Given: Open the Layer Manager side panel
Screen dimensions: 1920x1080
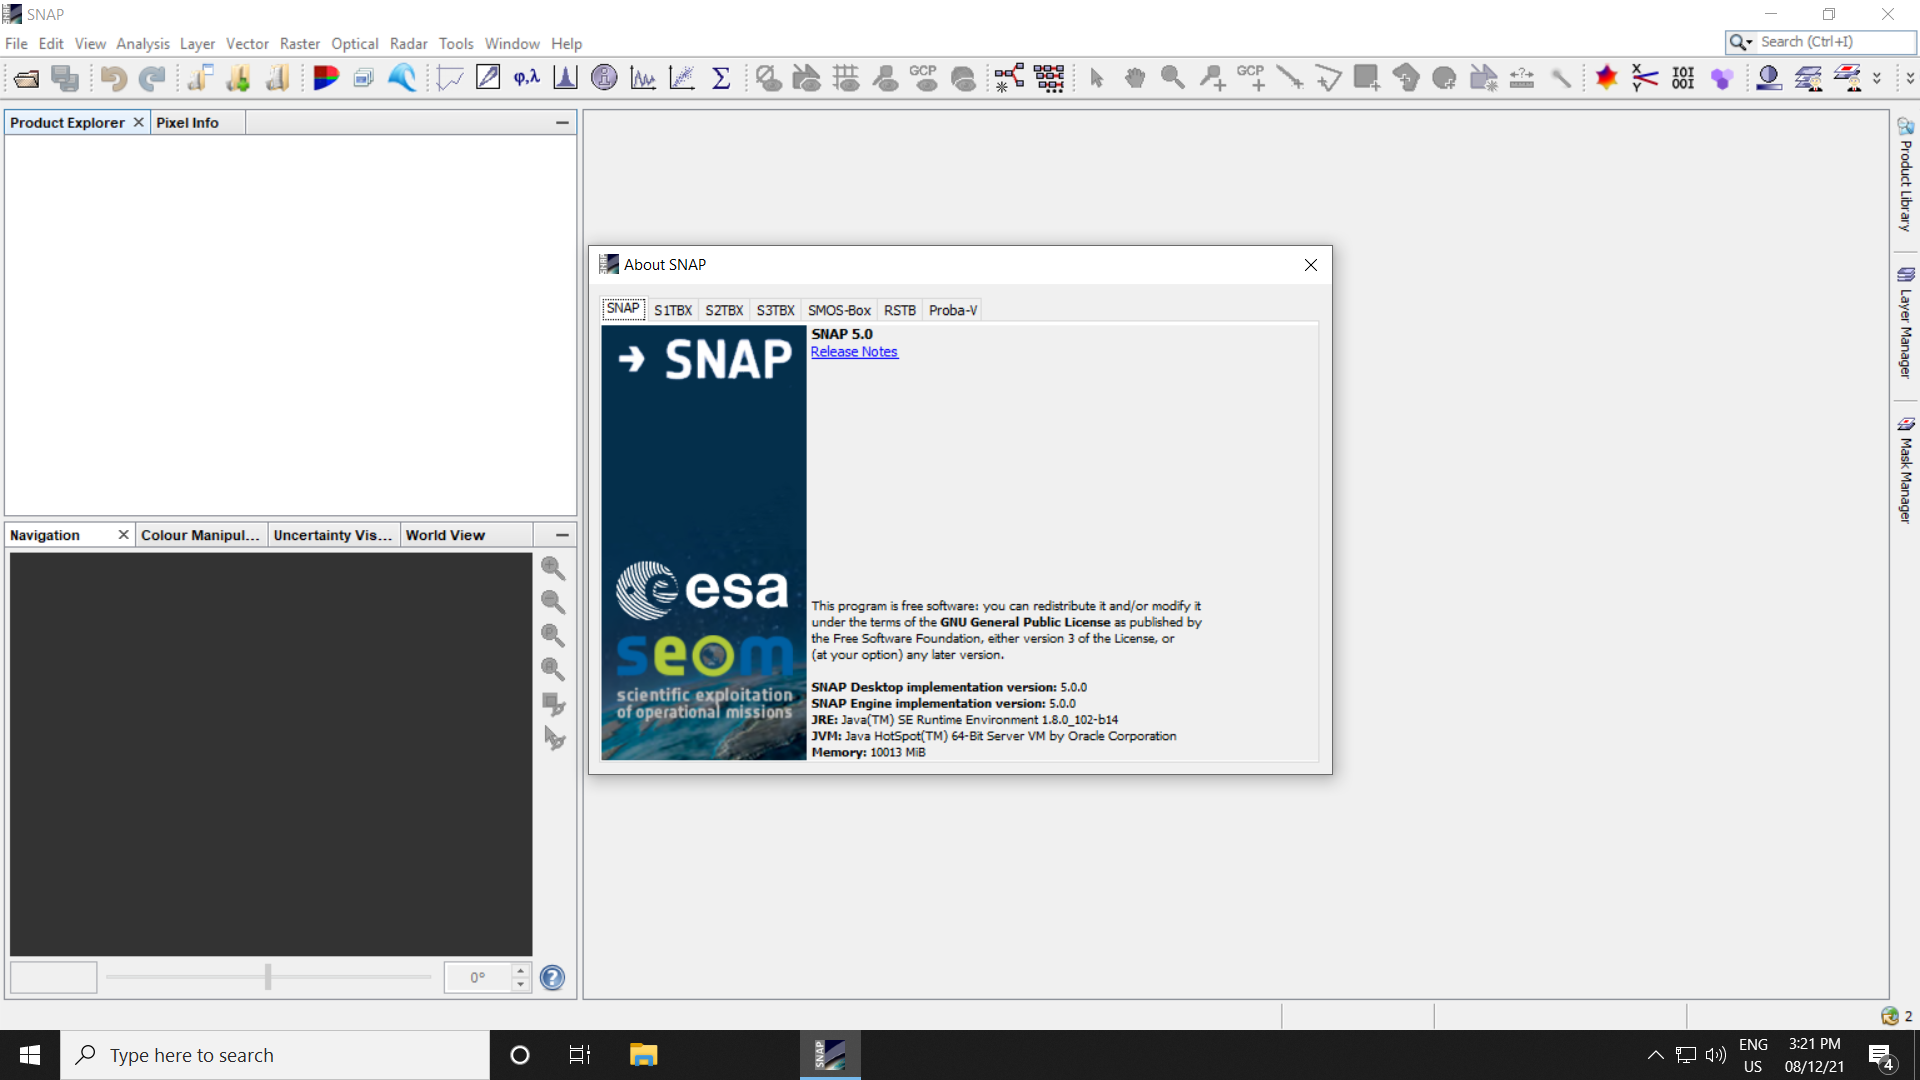Looking at the screenshot, I should point(1905,324).
